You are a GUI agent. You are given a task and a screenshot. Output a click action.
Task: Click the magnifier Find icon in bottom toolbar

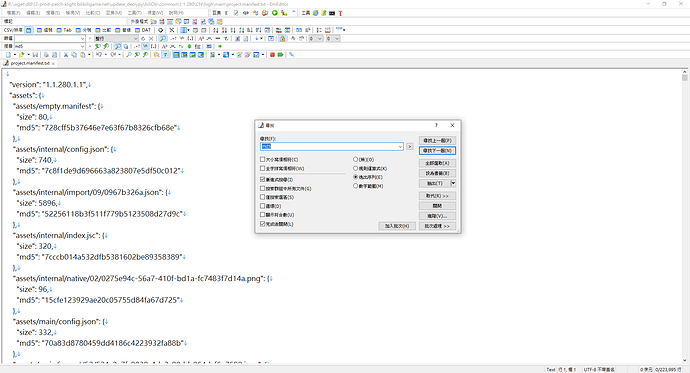[128, 55]
